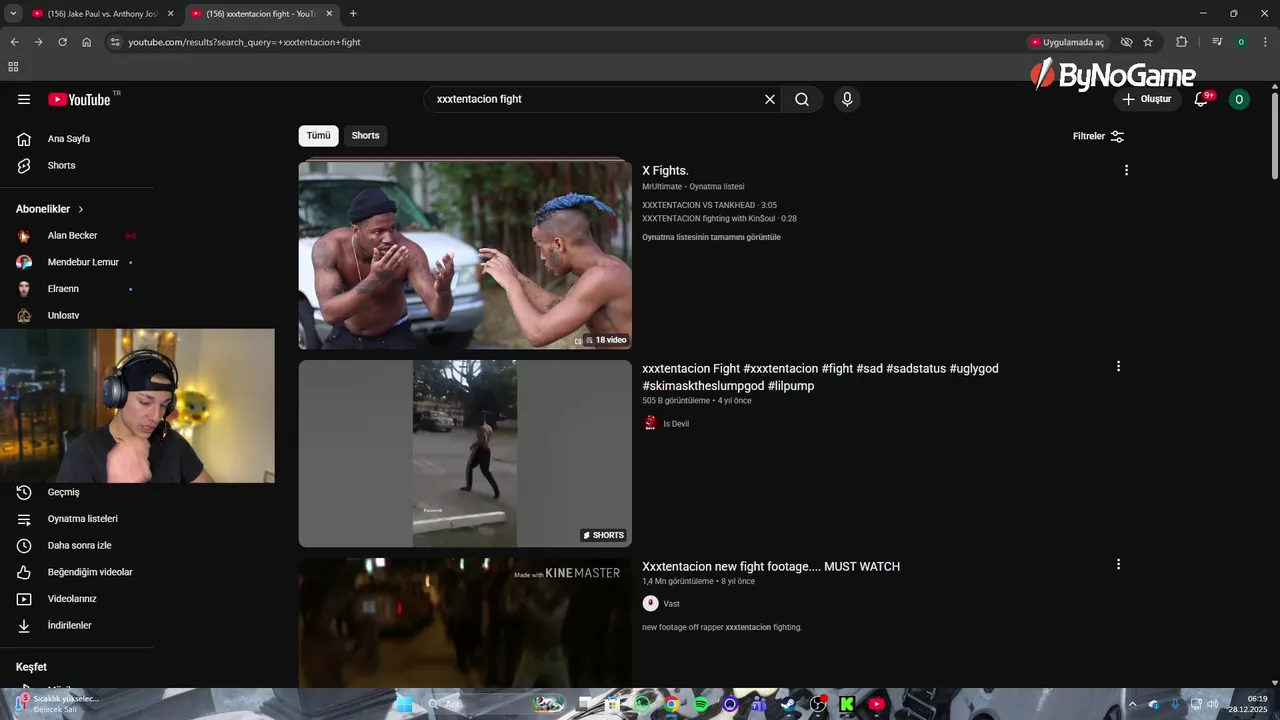Viewport: 1280px width, 720px height.
Task: Close the xxxtentacion fight browser tab
Action: click(329, 14)
